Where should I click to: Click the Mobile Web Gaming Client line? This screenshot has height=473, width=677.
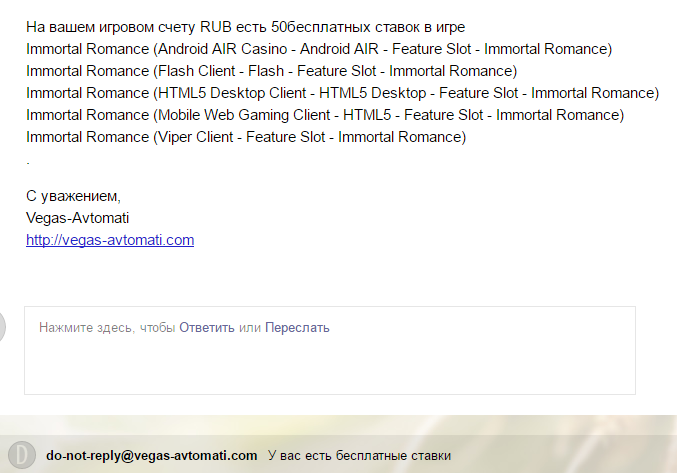pyautogui.click(x=325, y=115)
